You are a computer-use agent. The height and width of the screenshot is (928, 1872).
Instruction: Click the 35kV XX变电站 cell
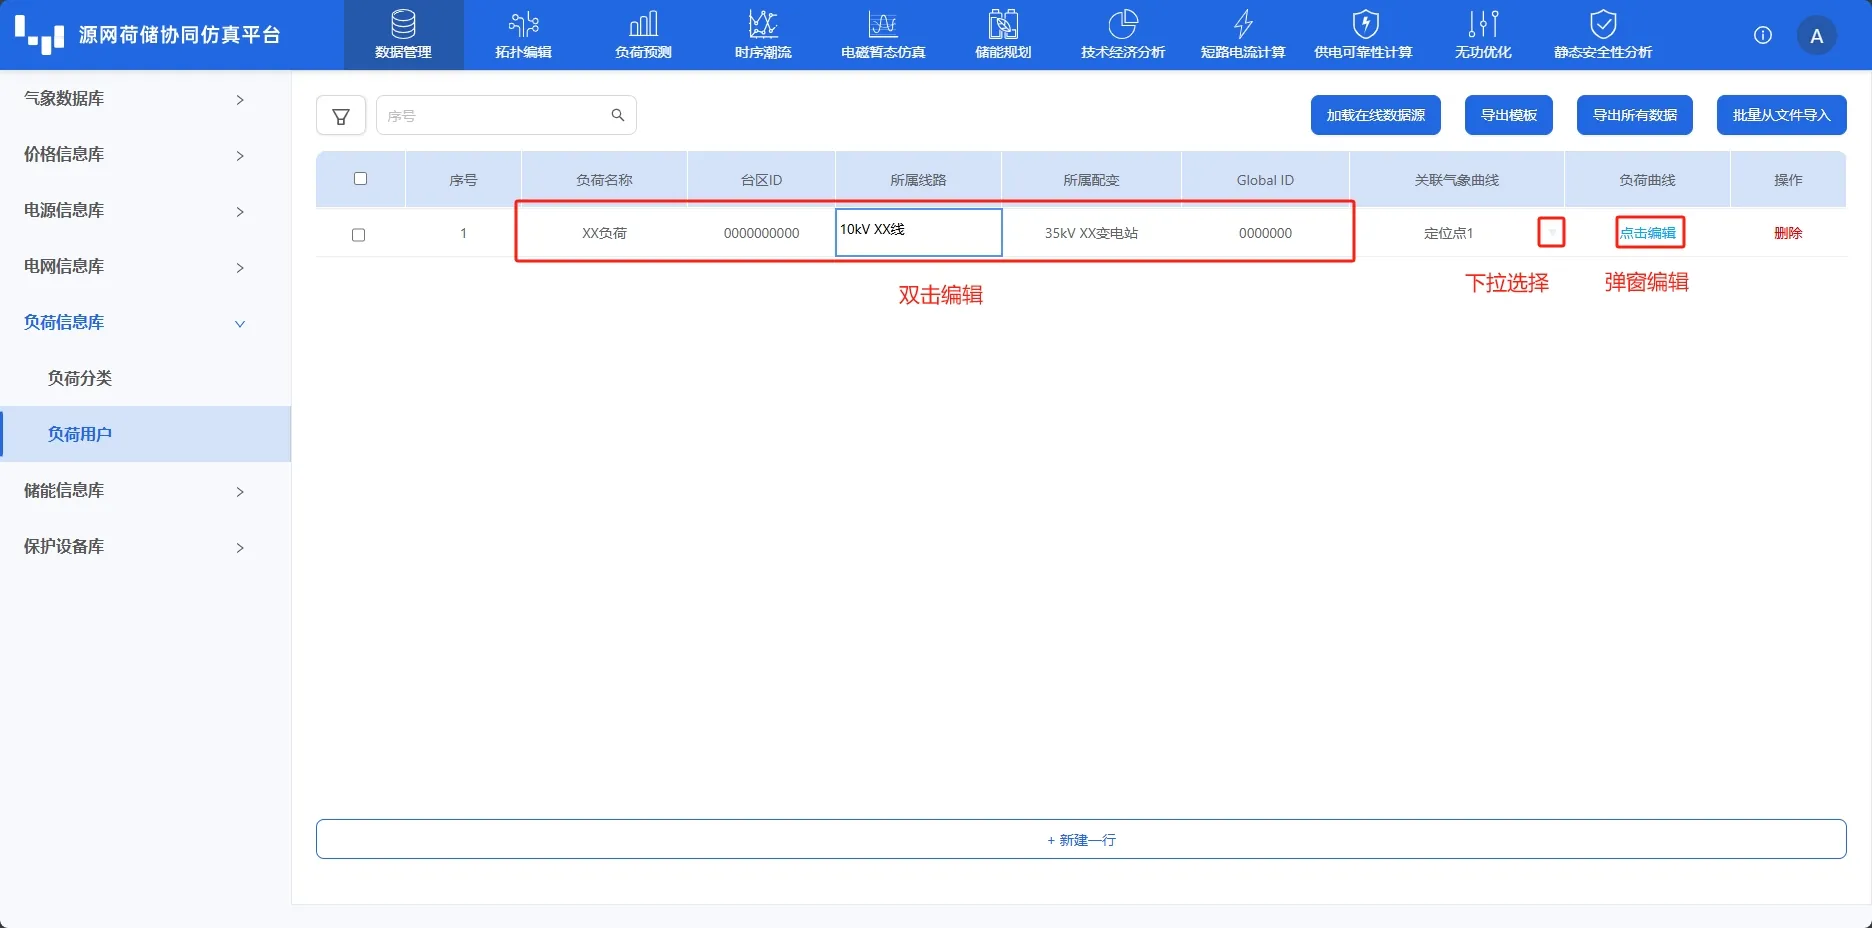click(1091, 233)
